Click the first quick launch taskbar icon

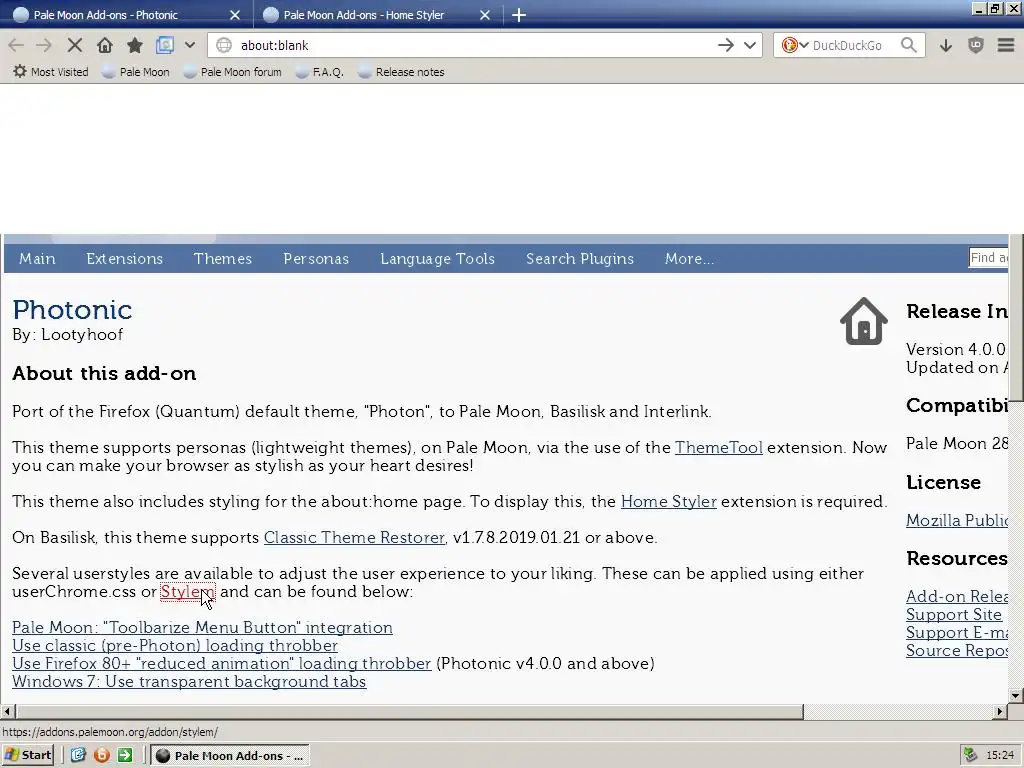click(x=78, y=756)
